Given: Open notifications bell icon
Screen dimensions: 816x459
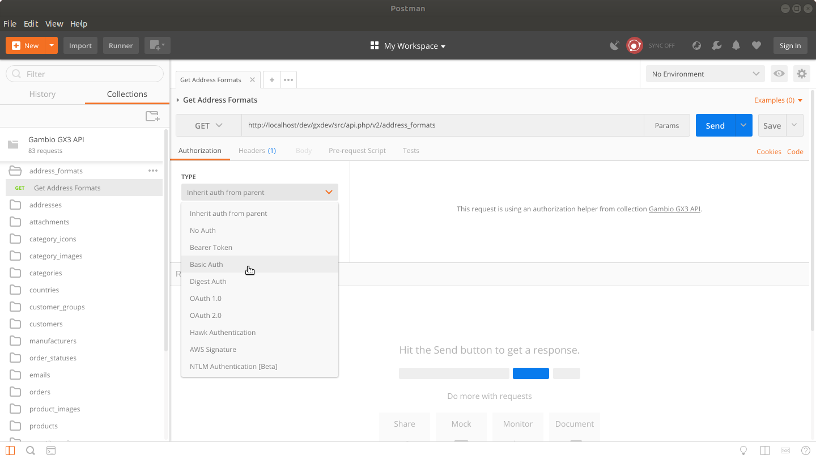Looking at the screenshot, I should click(736, 45).
